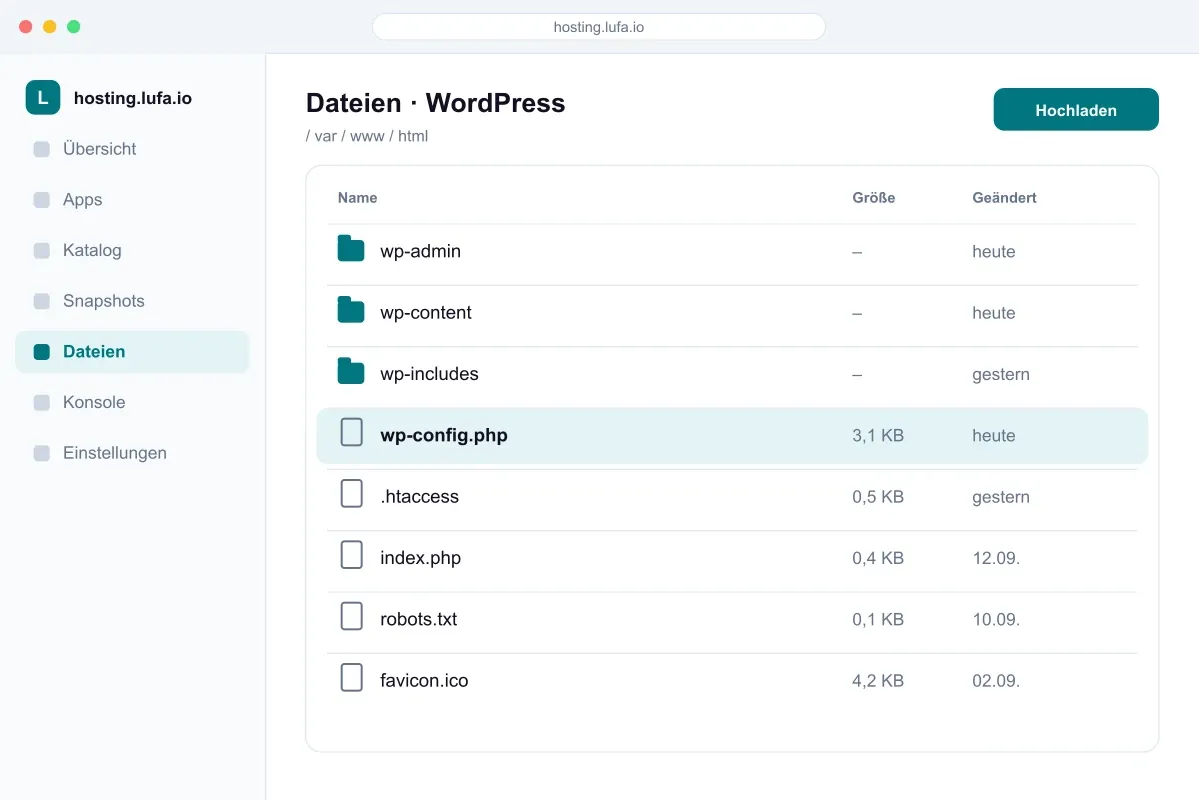This screenshot has height=800, width=1199.
Task: Click the wp-config.php file icon
Action: (x=352, y=432)
